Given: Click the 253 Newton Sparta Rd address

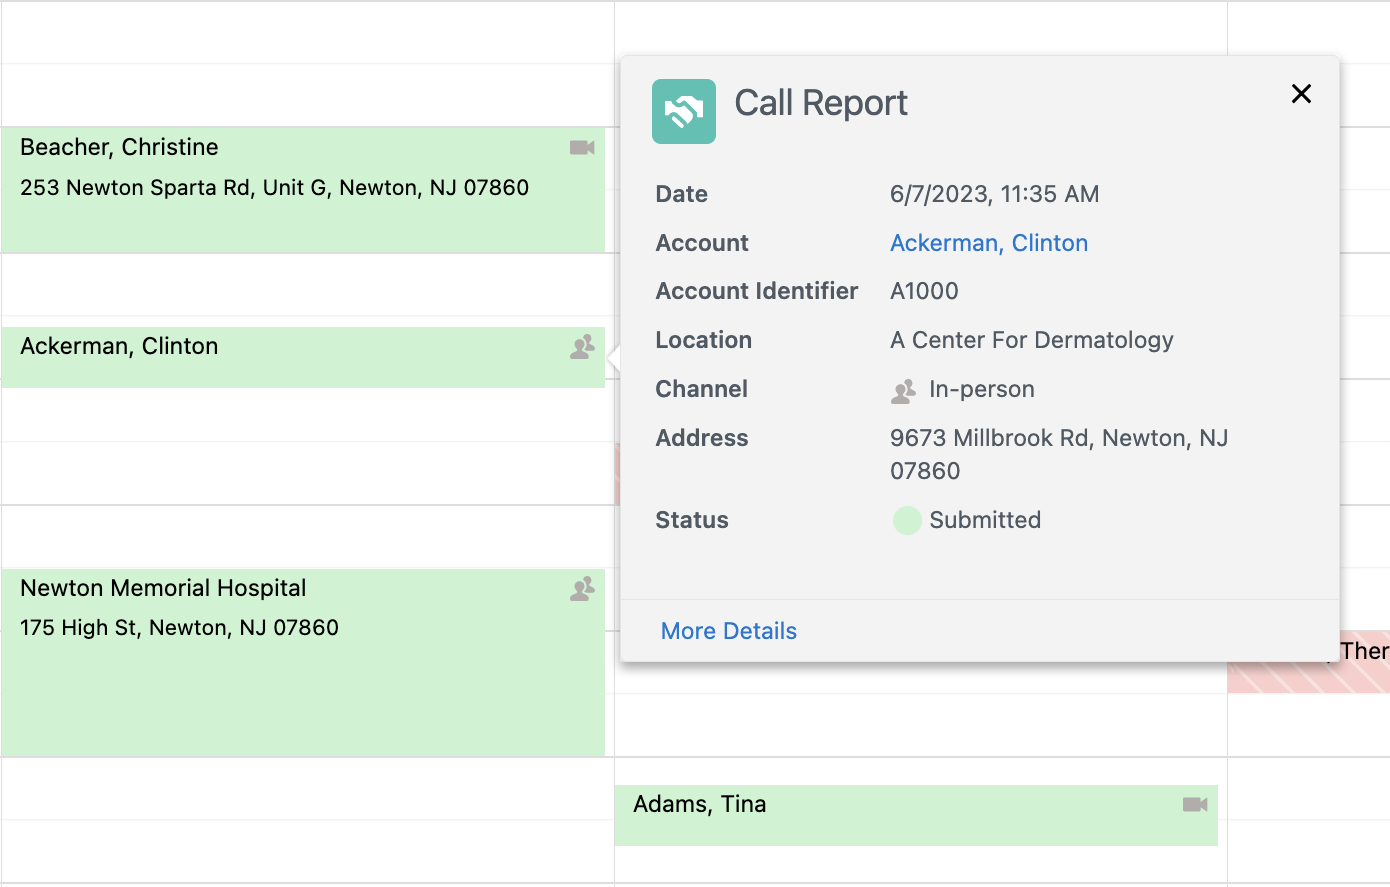Looking at the screenshot, I should pyautogui.click(x=274, y=188).
